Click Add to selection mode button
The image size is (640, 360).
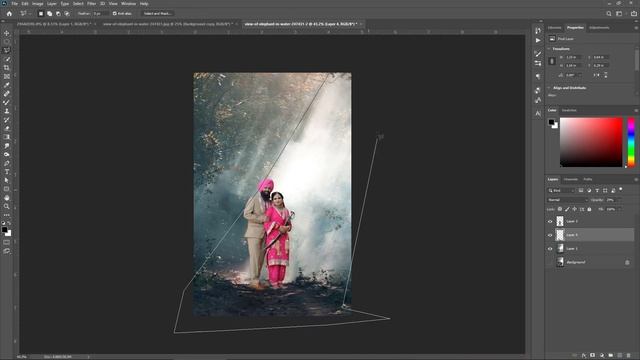pyautogui.click(x=49, y=13)
